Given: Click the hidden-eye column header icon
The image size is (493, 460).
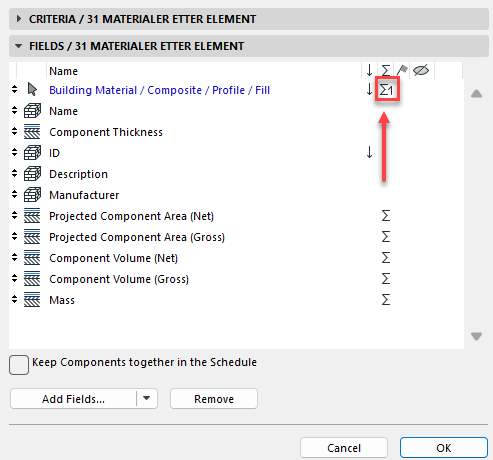Looking at the screenshot, I should 421,70.
